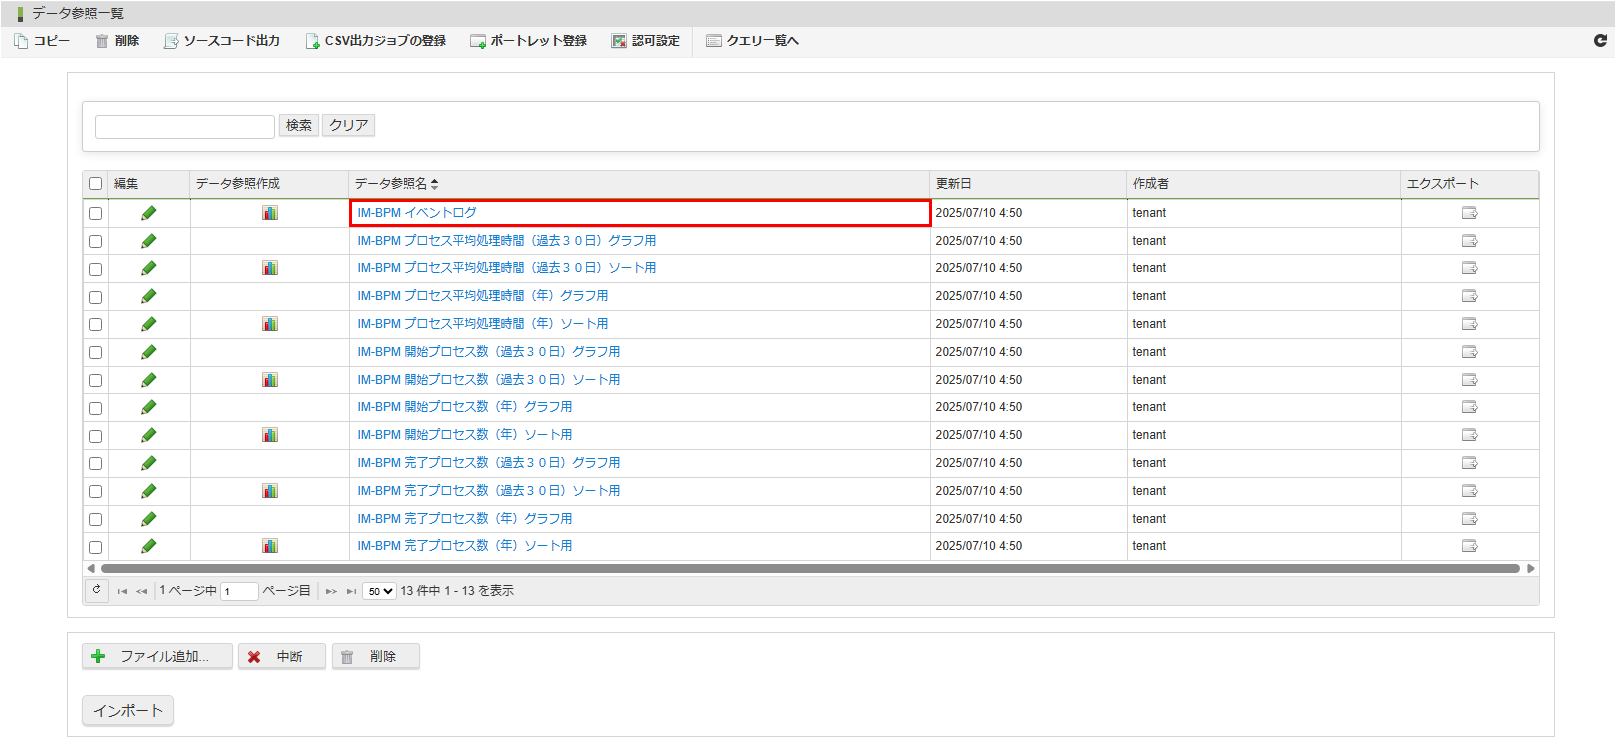
Task: Go to the next page in pager
Action: tap(331, 591)
